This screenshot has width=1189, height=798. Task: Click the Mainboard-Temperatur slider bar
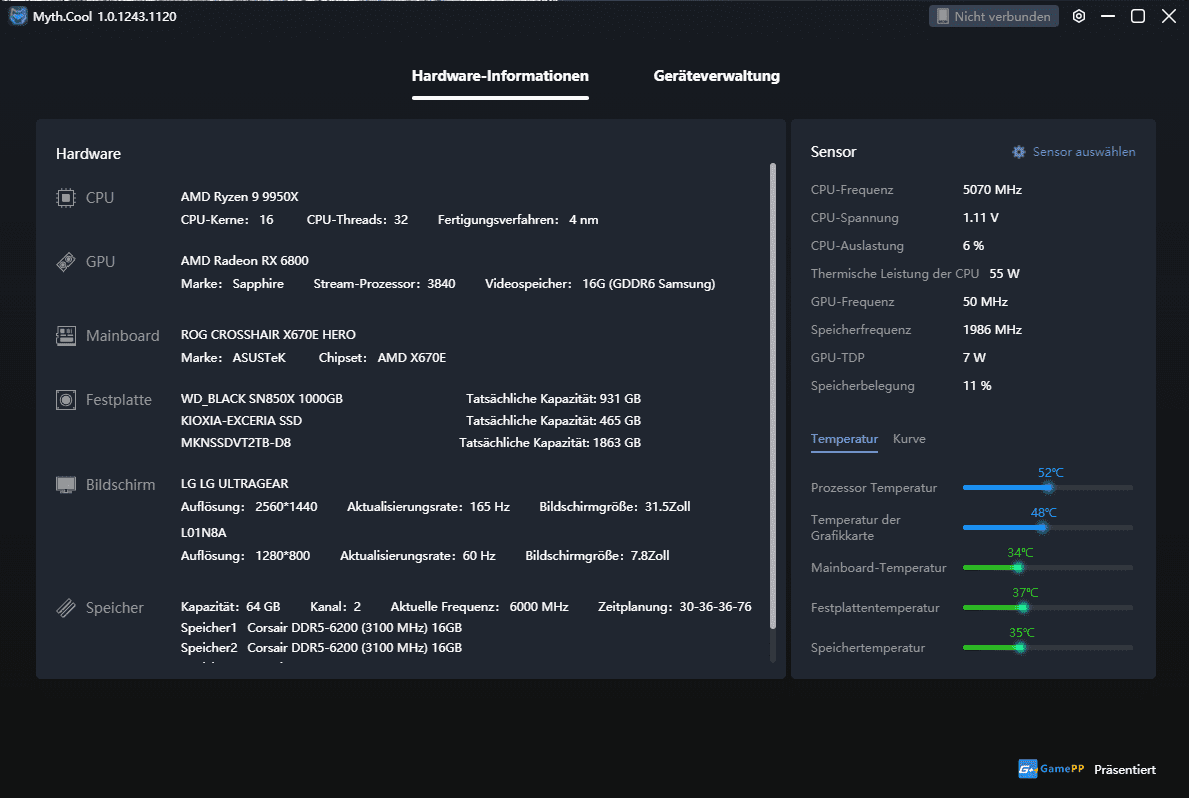[x=1047, y=567]
